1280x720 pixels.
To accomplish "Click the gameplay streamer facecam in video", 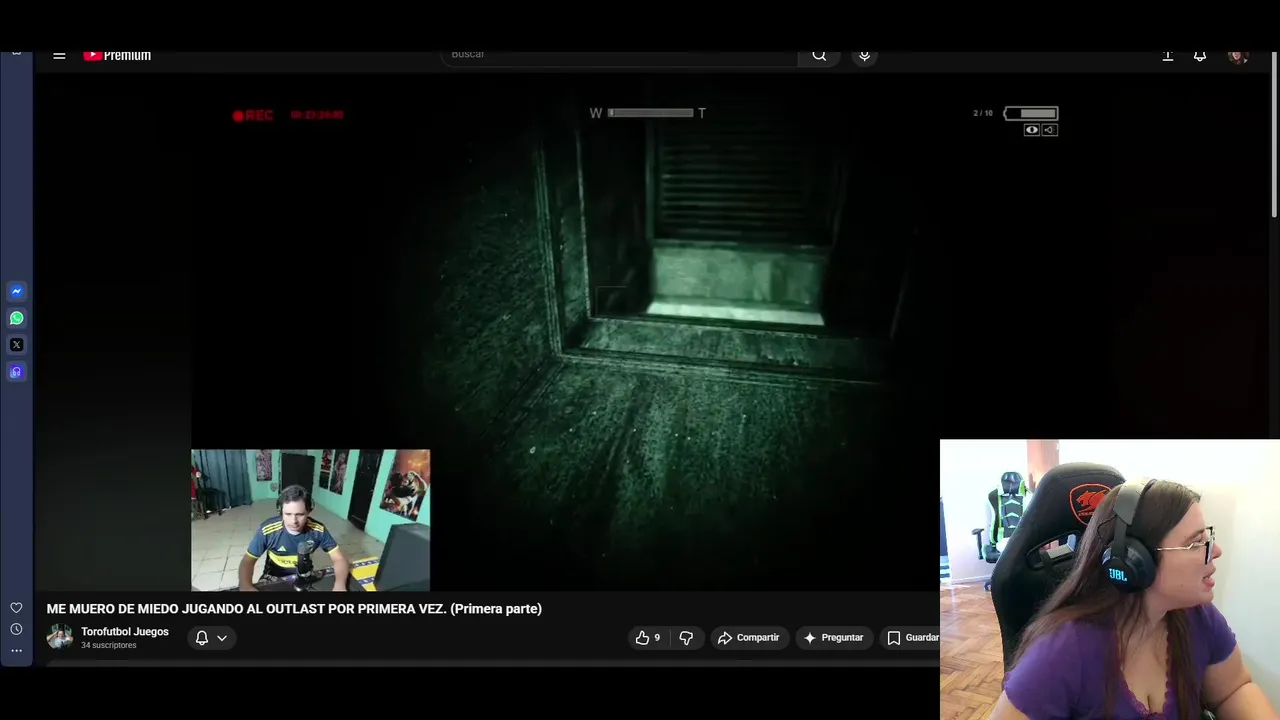I will (x=311, y=520).
